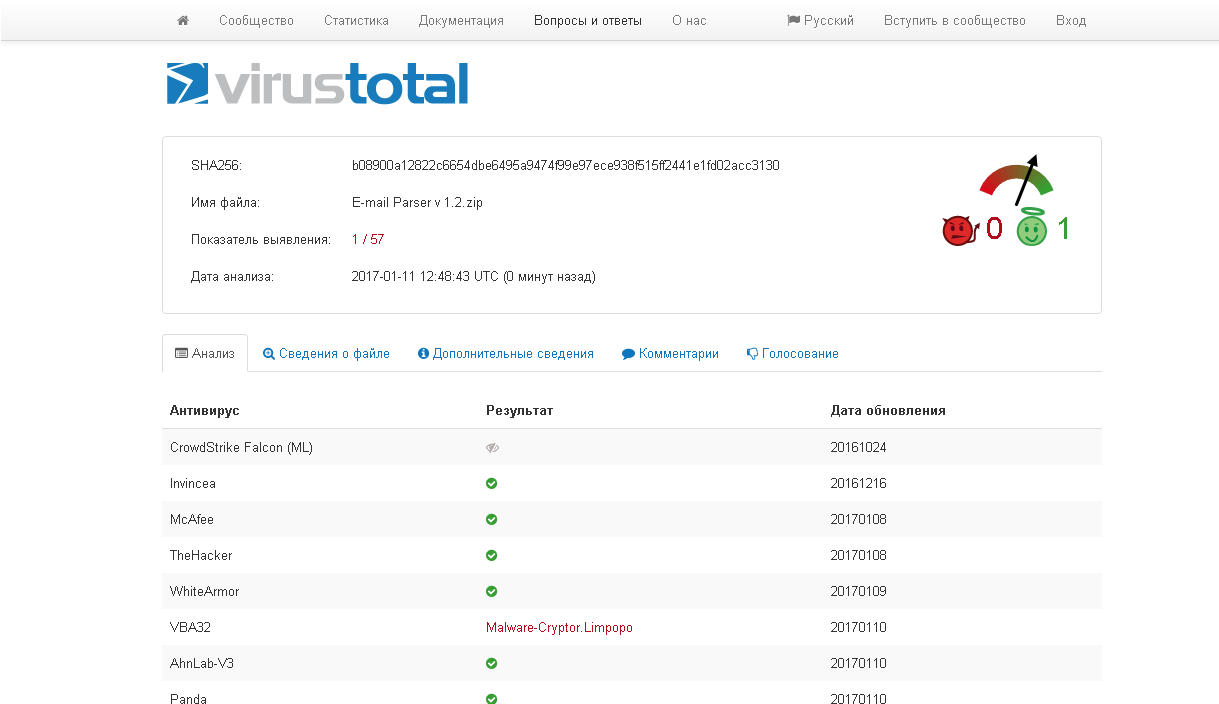Open the Комментарии tab
The height and width of the screenshot is (704, 1219).
tap(670, 354)
